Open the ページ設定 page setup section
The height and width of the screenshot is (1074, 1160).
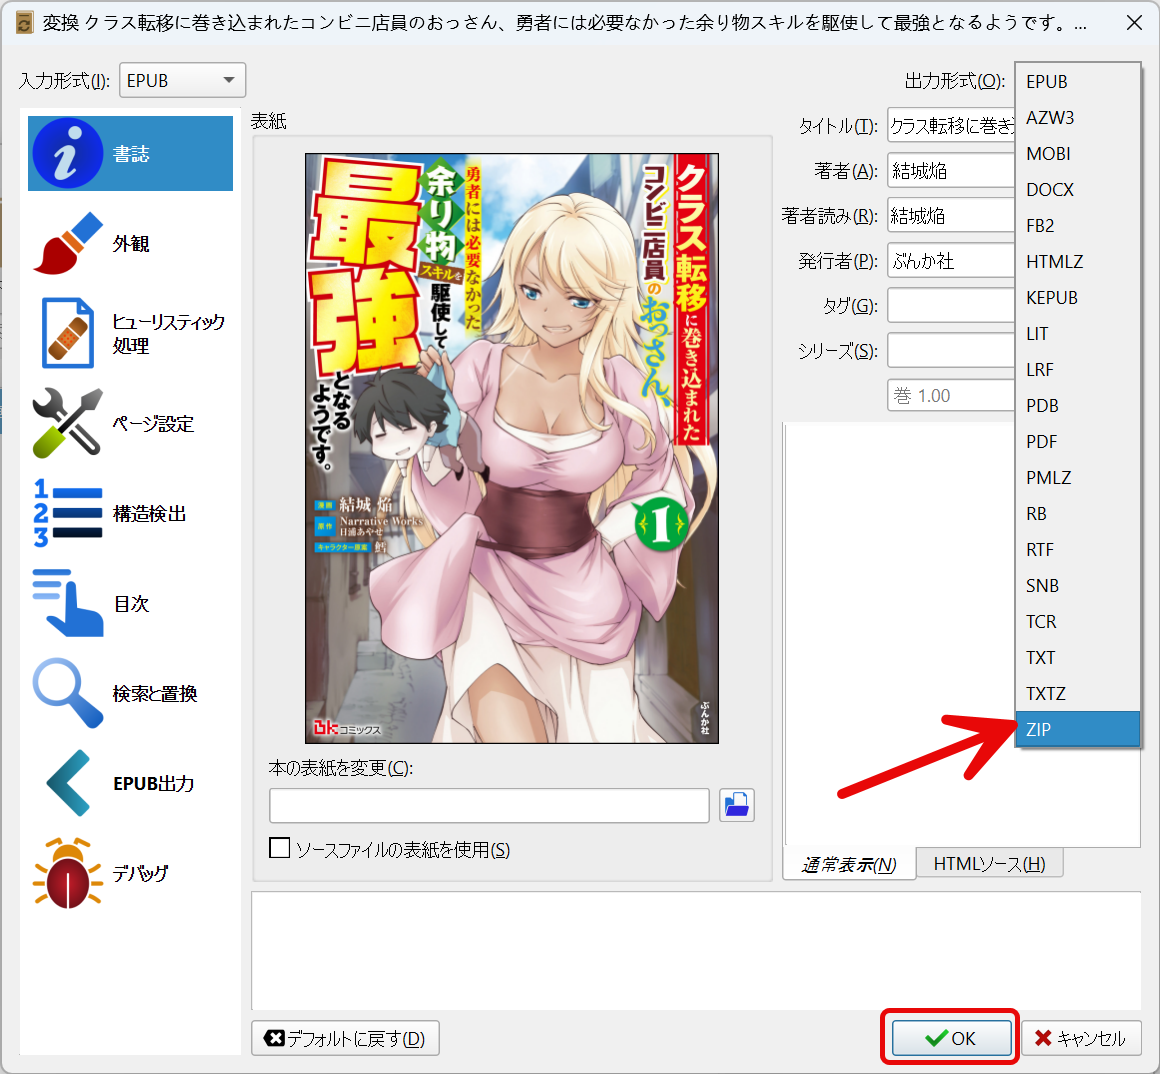pyautogui.click(x=130, y=423)
